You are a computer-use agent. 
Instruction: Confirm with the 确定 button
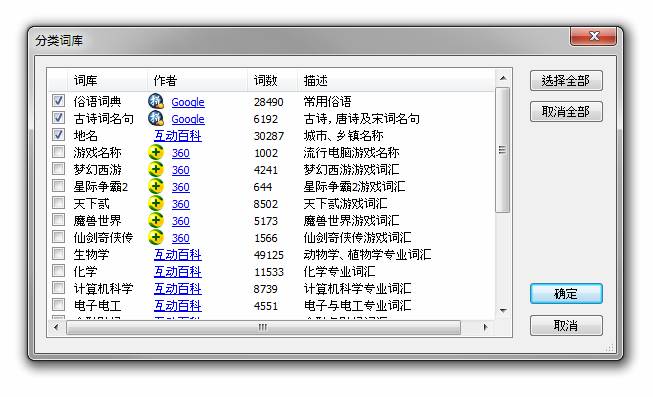tap(566, 294)
